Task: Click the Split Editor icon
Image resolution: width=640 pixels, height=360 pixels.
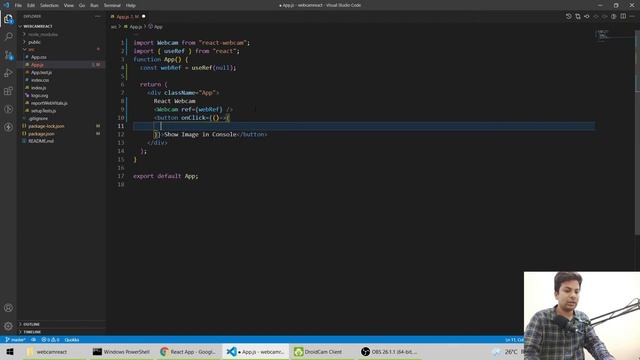Action: 623,16
